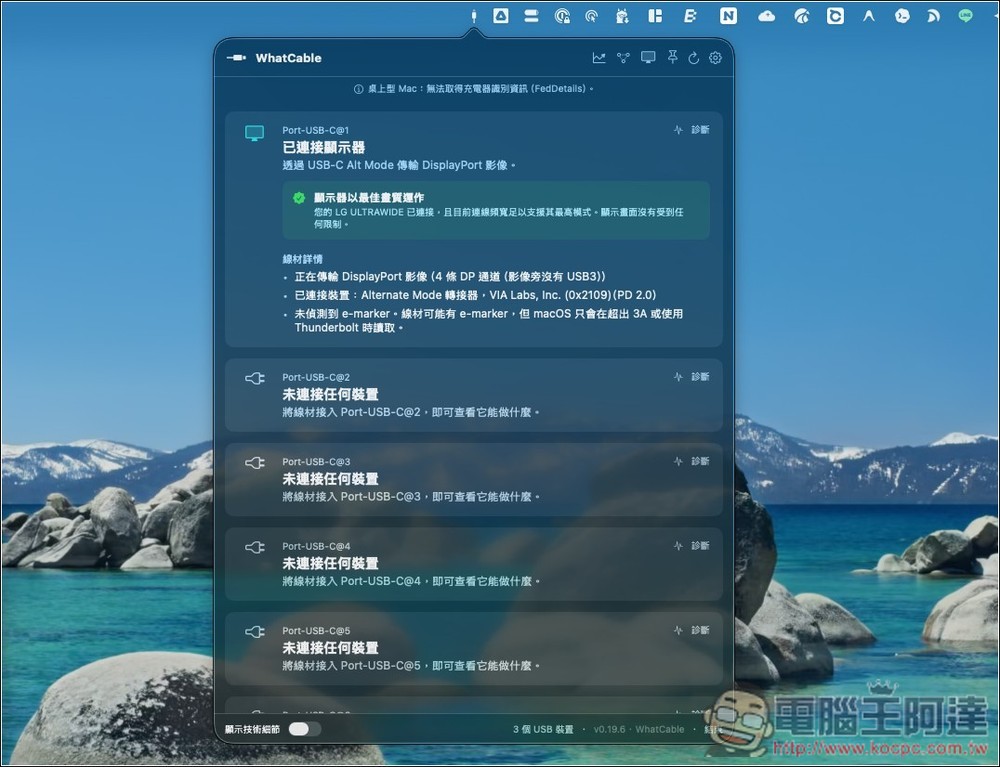This screenshot has height=767, width=1000.
Task: Click the terminal prompt face menu bar icon
Action: pyautogui.click(x=902, y=16)
